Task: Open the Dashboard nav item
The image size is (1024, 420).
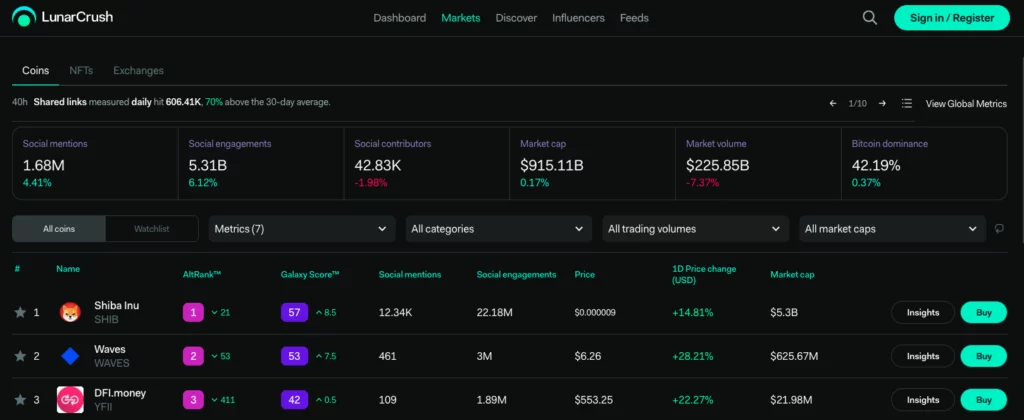Action: [400, 18]
